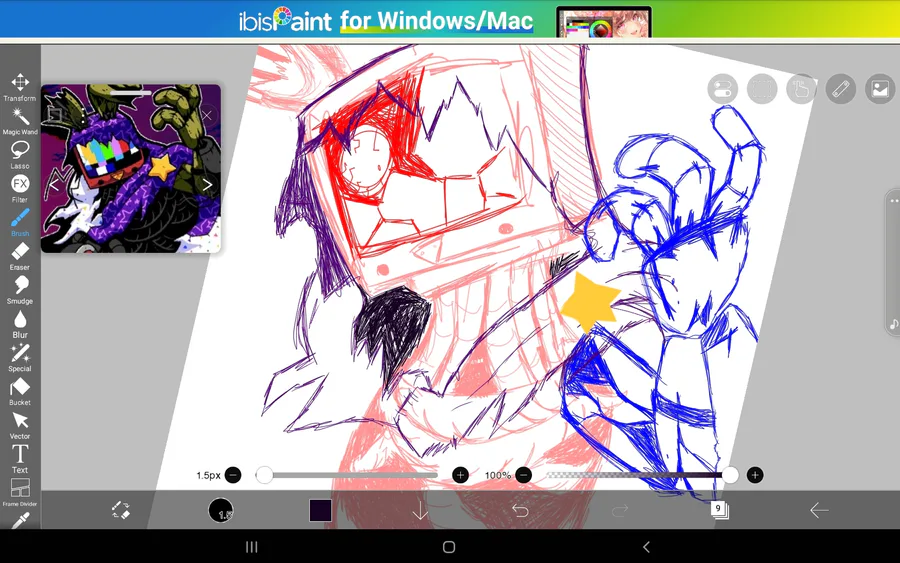Redo the last undone stroke

click(x=620, y=510)
